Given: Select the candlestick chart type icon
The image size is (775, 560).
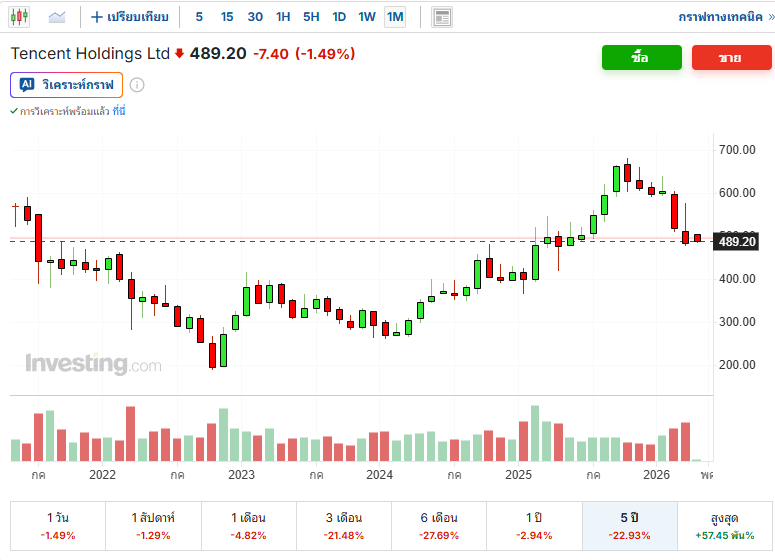Looking at the screenshot, I should pos(19,17).
